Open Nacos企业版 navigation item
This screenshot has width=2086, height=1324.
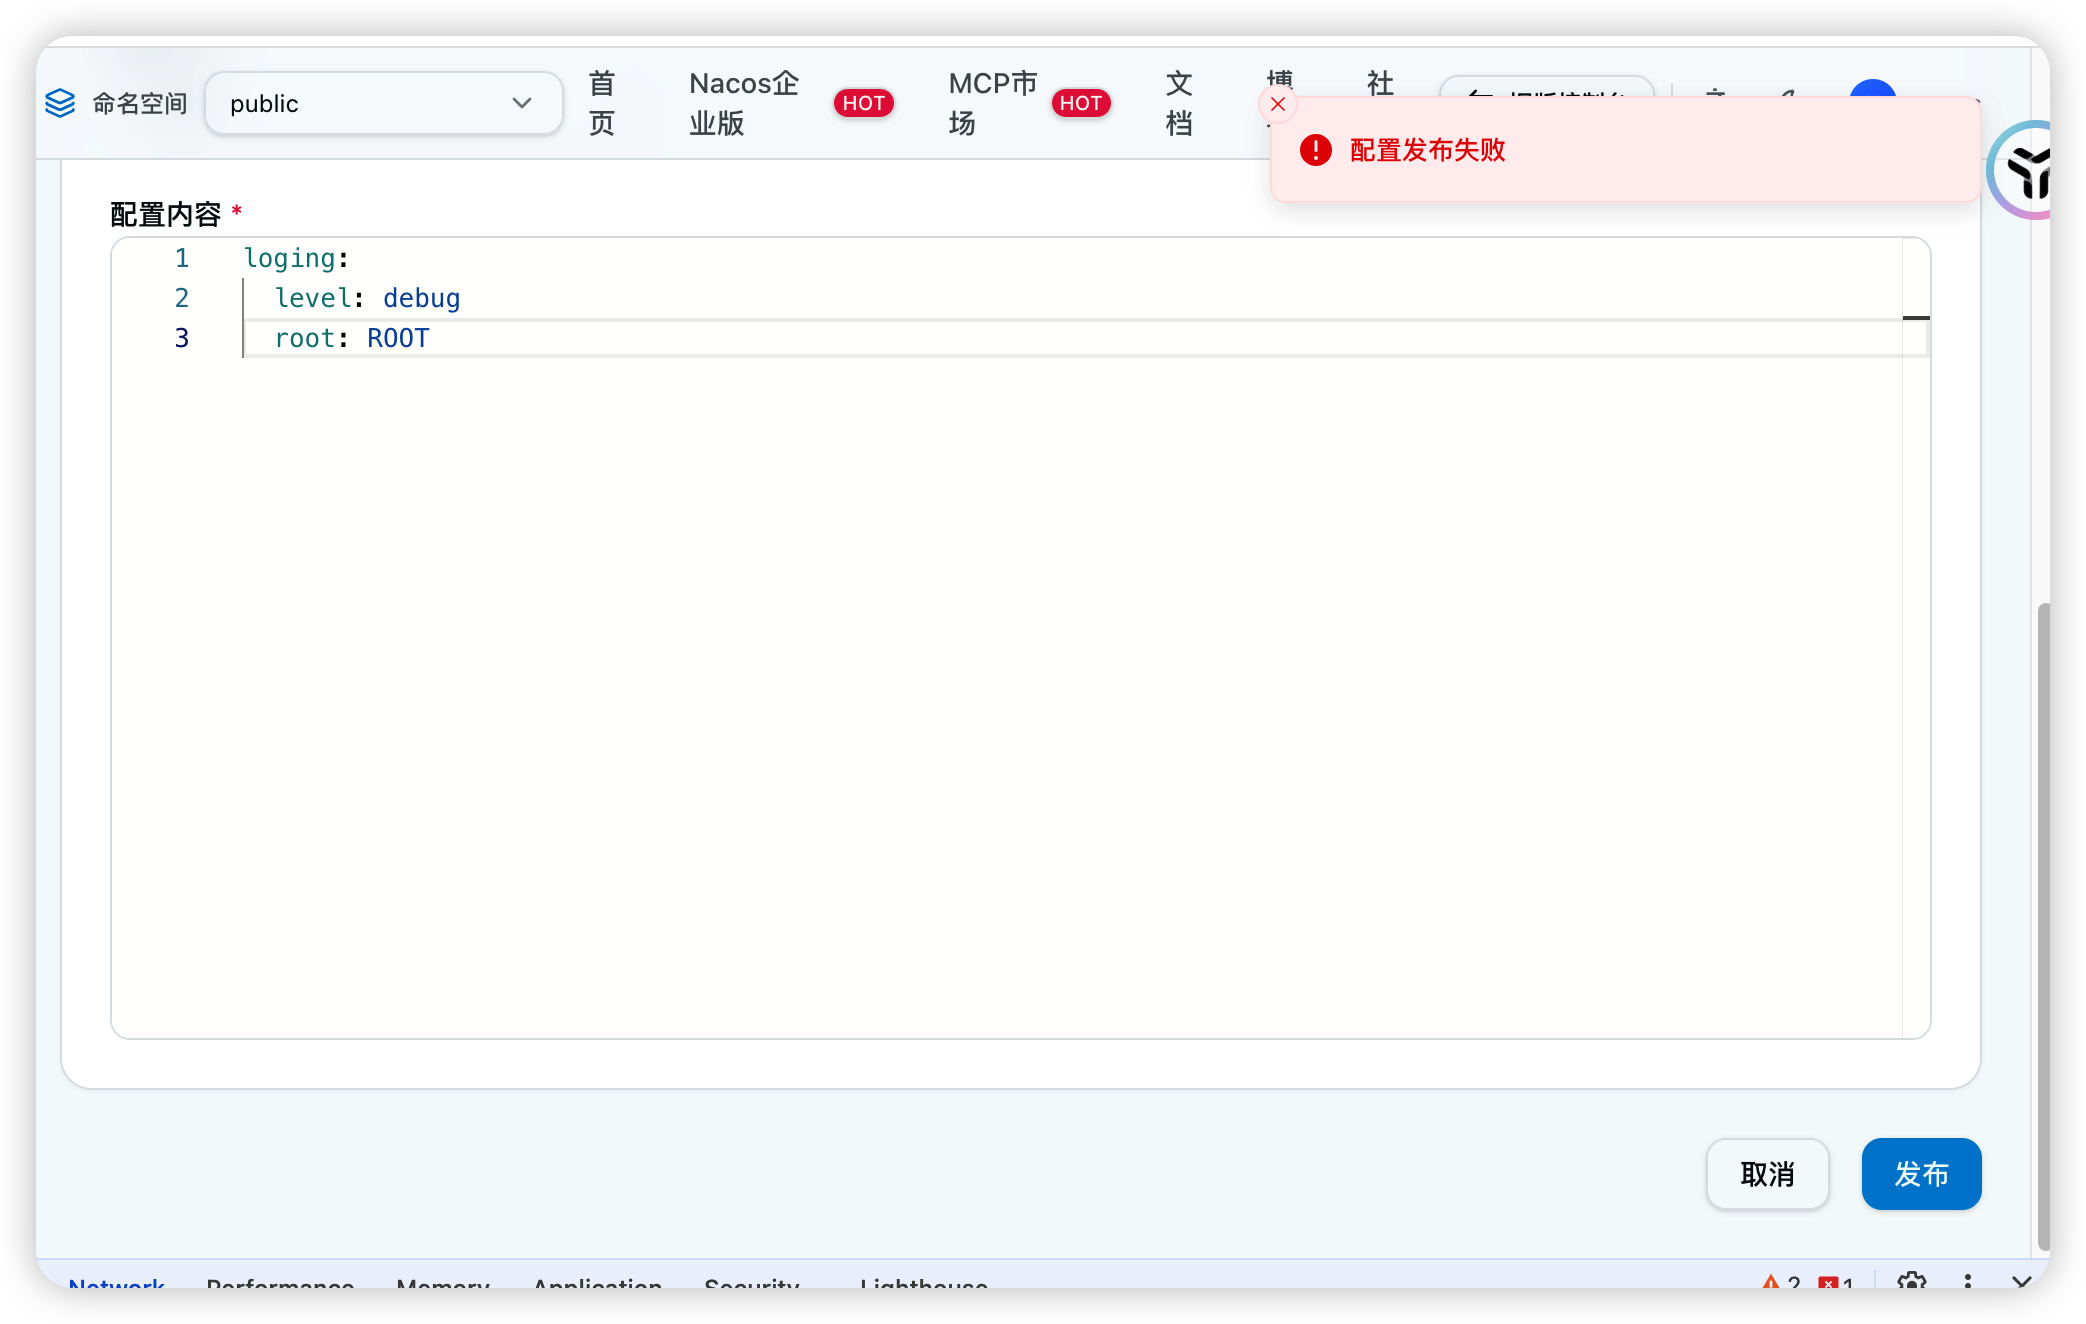[743, 103]
